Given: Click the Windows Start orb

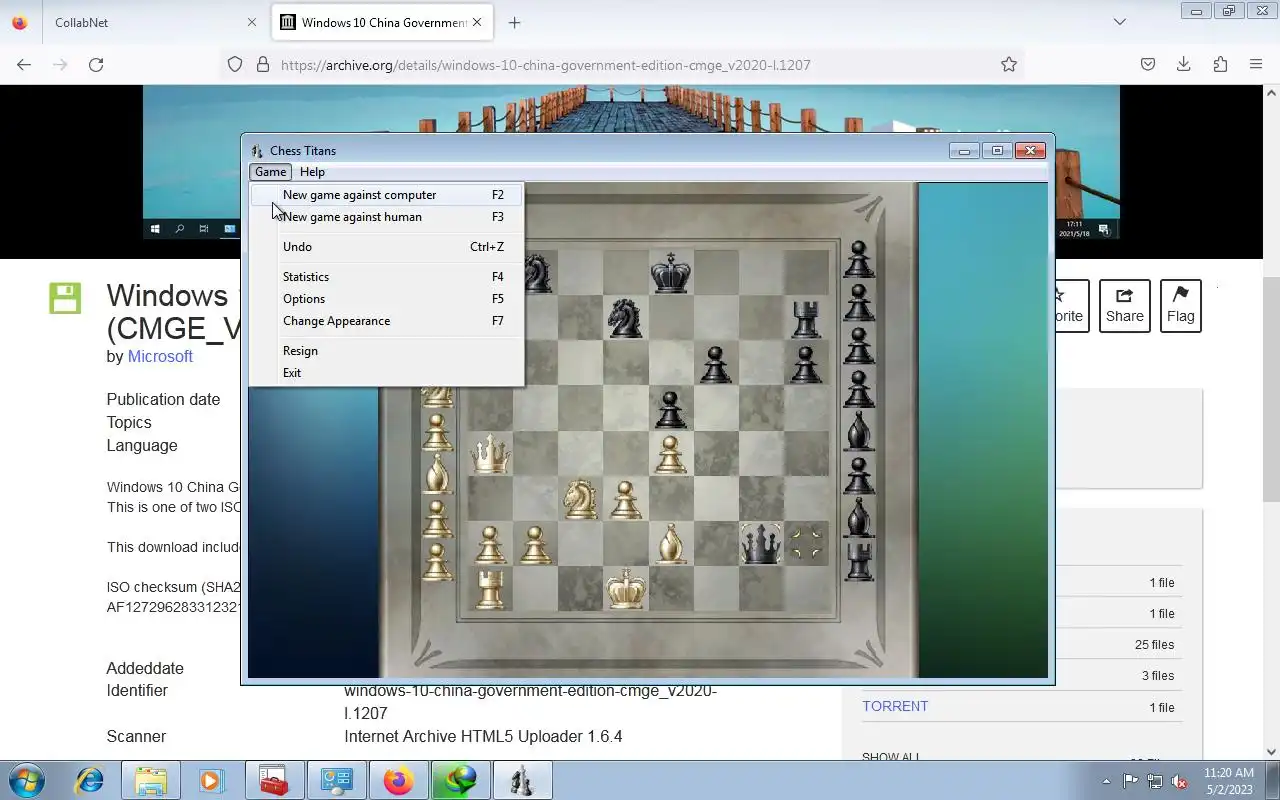Looking at the screenshot, I should [x=26, y=780].
